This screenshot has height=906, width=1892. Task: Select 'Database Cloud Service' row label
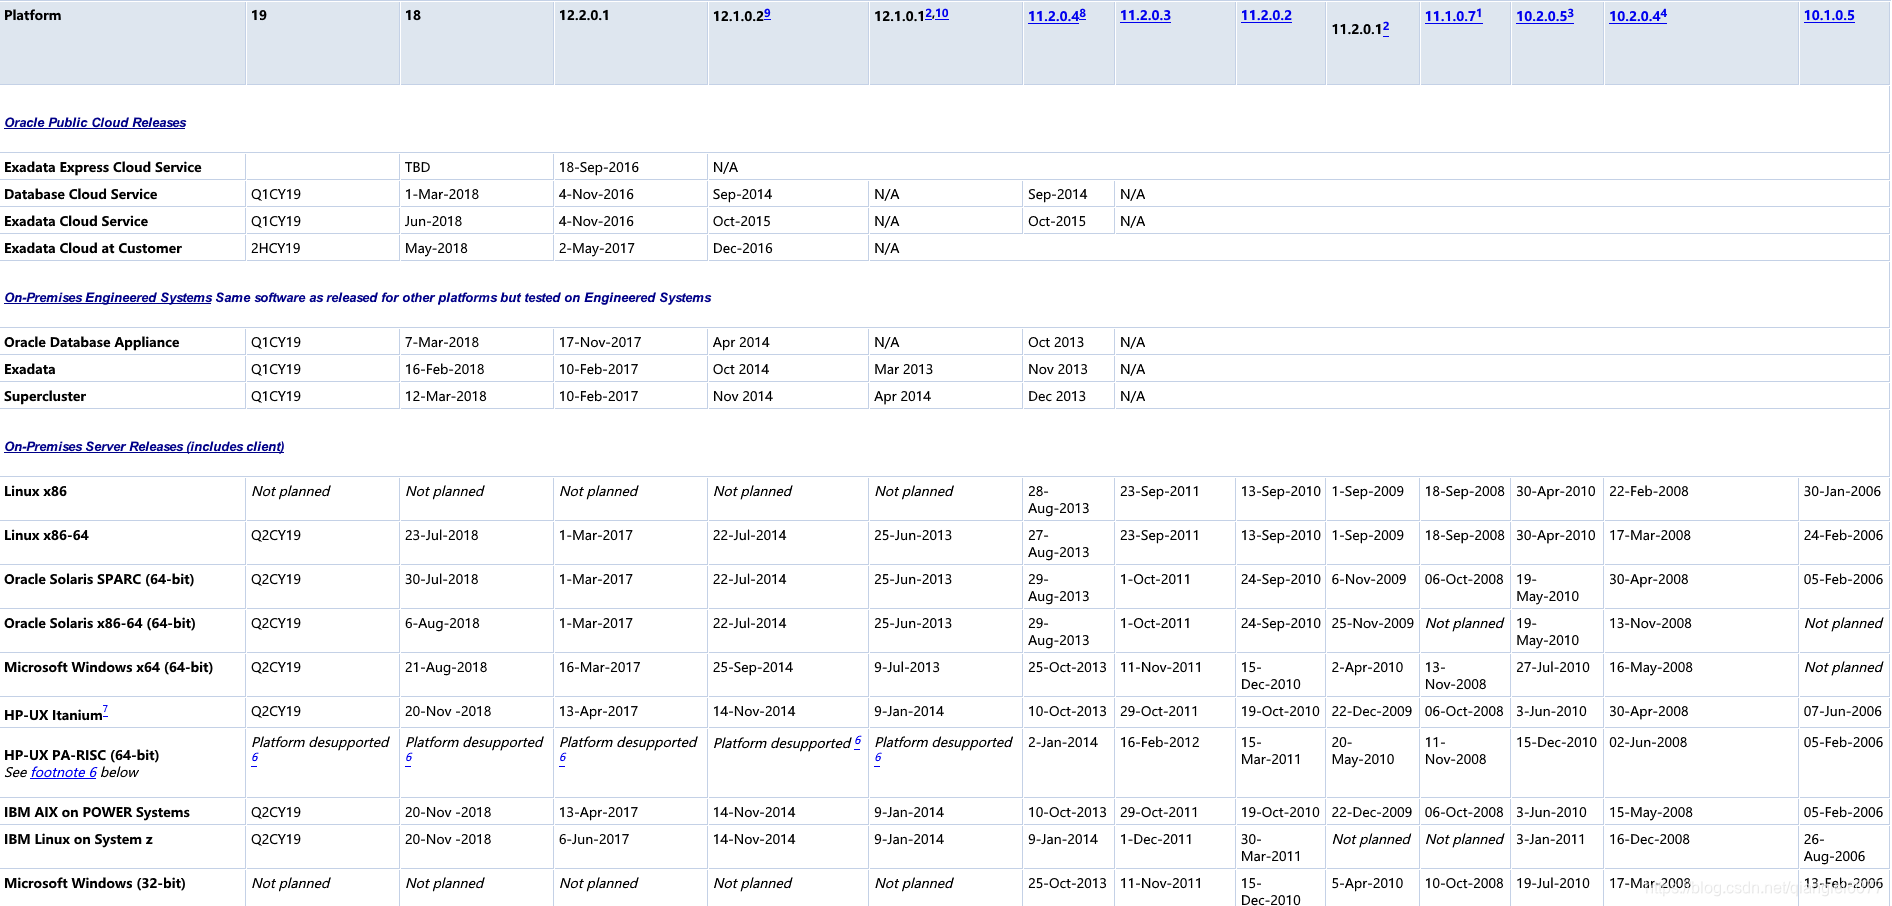pos(81,195)
